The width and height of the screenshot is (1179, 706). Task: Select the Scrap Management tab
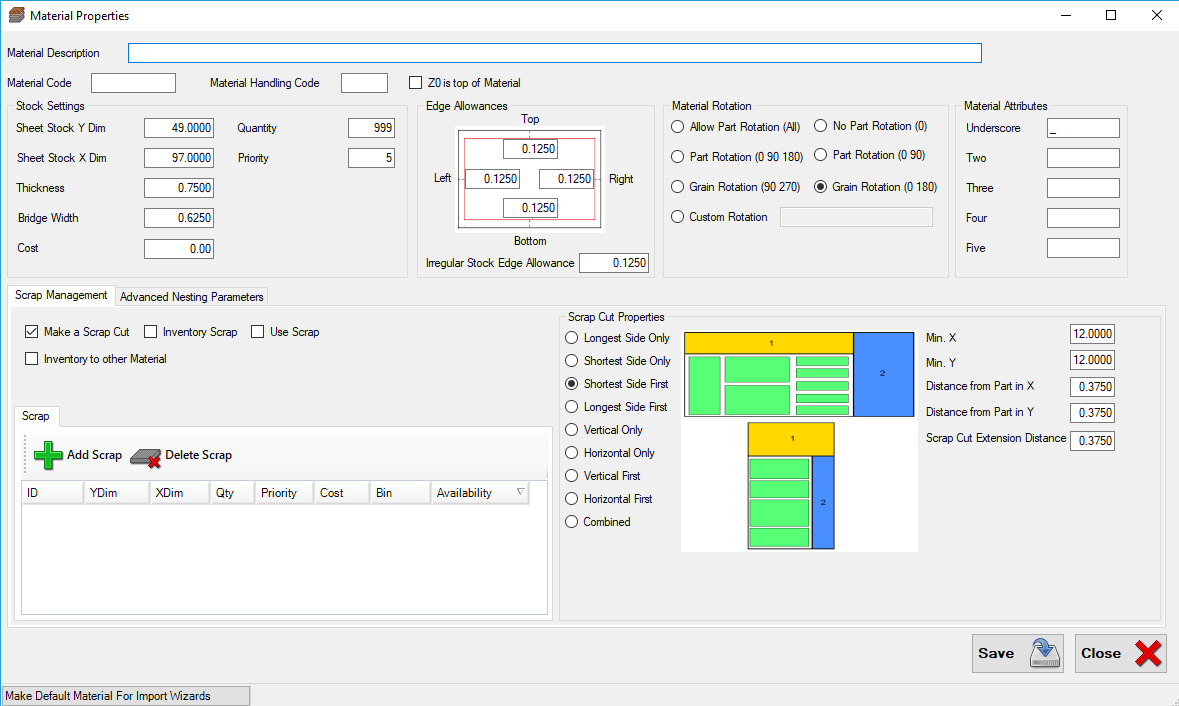[x=60, y=295]
